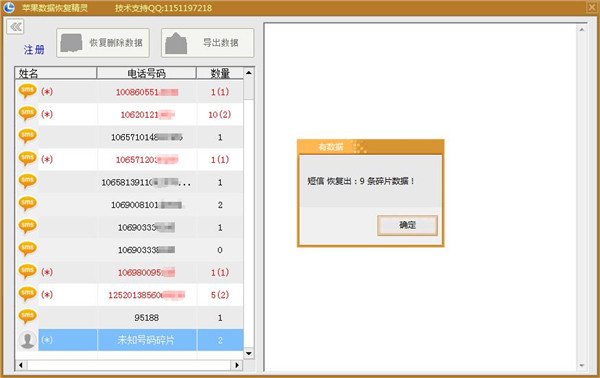Click the sms icon for 1065710148 row
This screenshot has height=378, width=600.
pos(28,137)
